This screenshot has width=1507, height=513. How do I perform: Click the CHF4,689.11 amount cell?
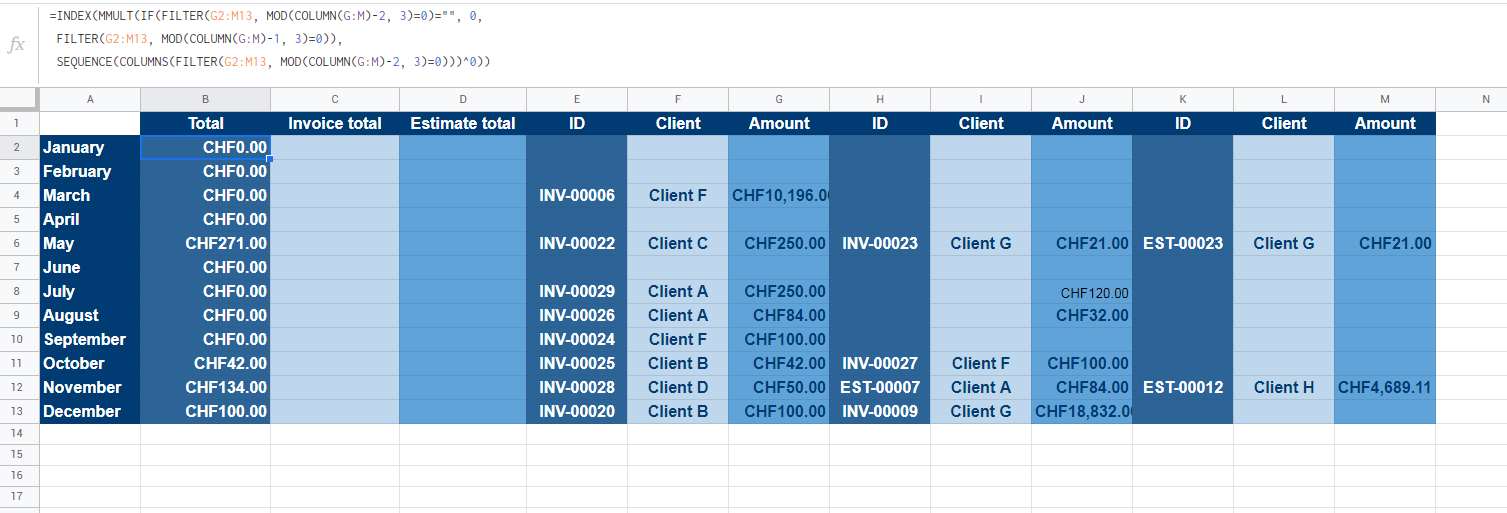(x=1385, y=387)
